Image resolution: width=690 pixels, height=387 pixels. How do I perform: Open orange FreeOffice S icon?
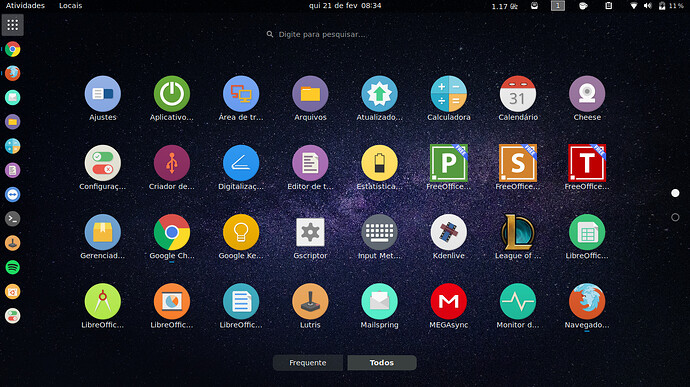coord(518,163)
